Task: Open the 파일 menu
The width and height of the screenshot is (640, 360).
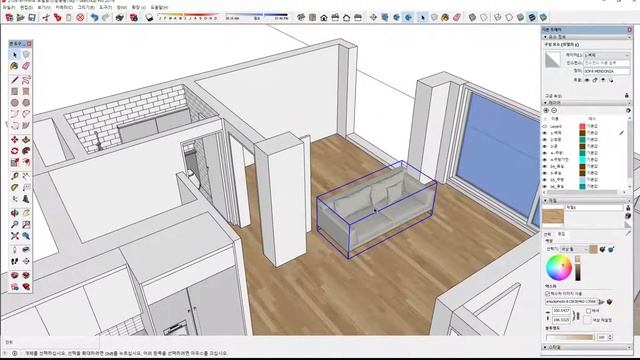Action: (x=9, y=7)
